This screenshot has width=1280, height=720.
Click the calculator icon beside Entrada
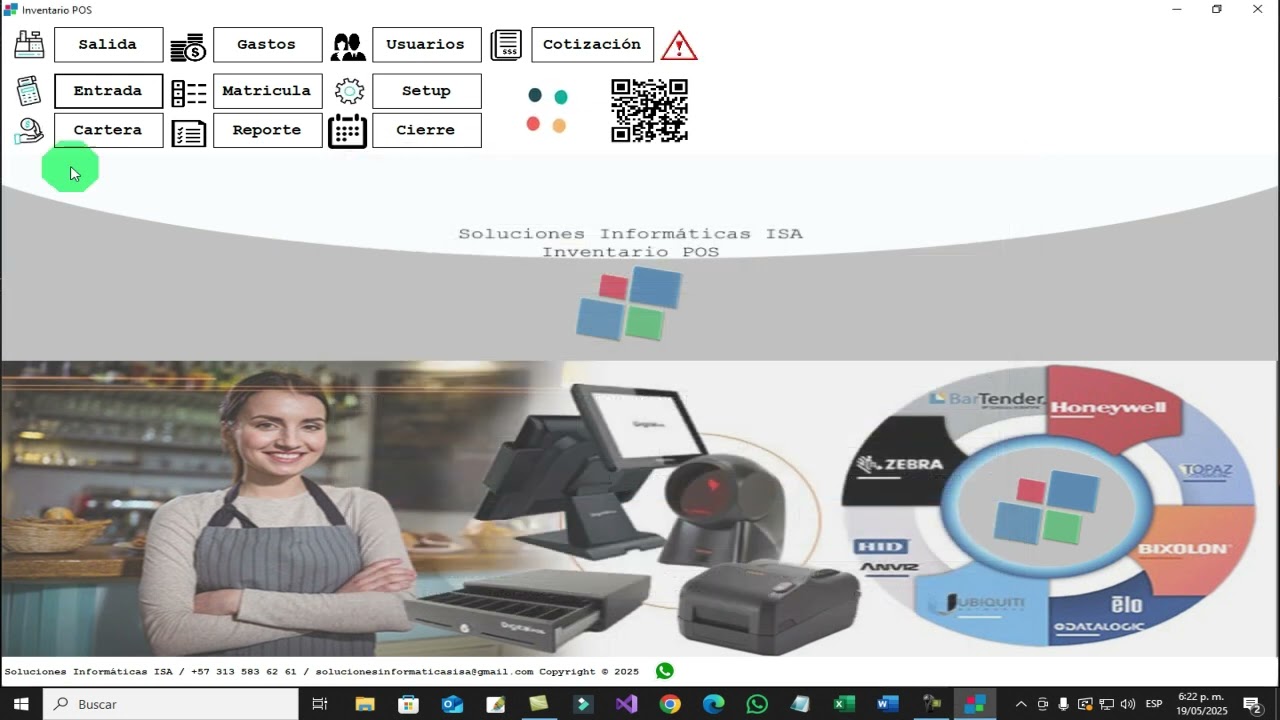(29, 91)
